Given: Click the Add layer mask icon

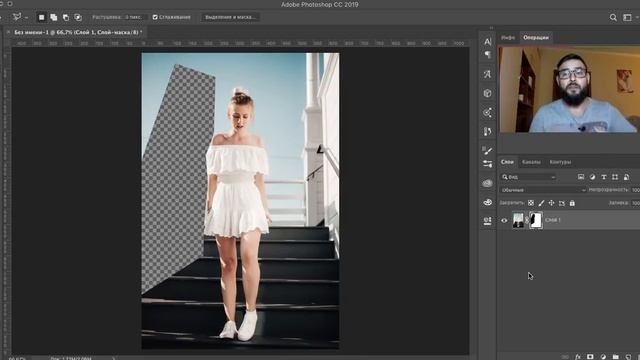Looking at the screenshot, I should coord(590,357).
